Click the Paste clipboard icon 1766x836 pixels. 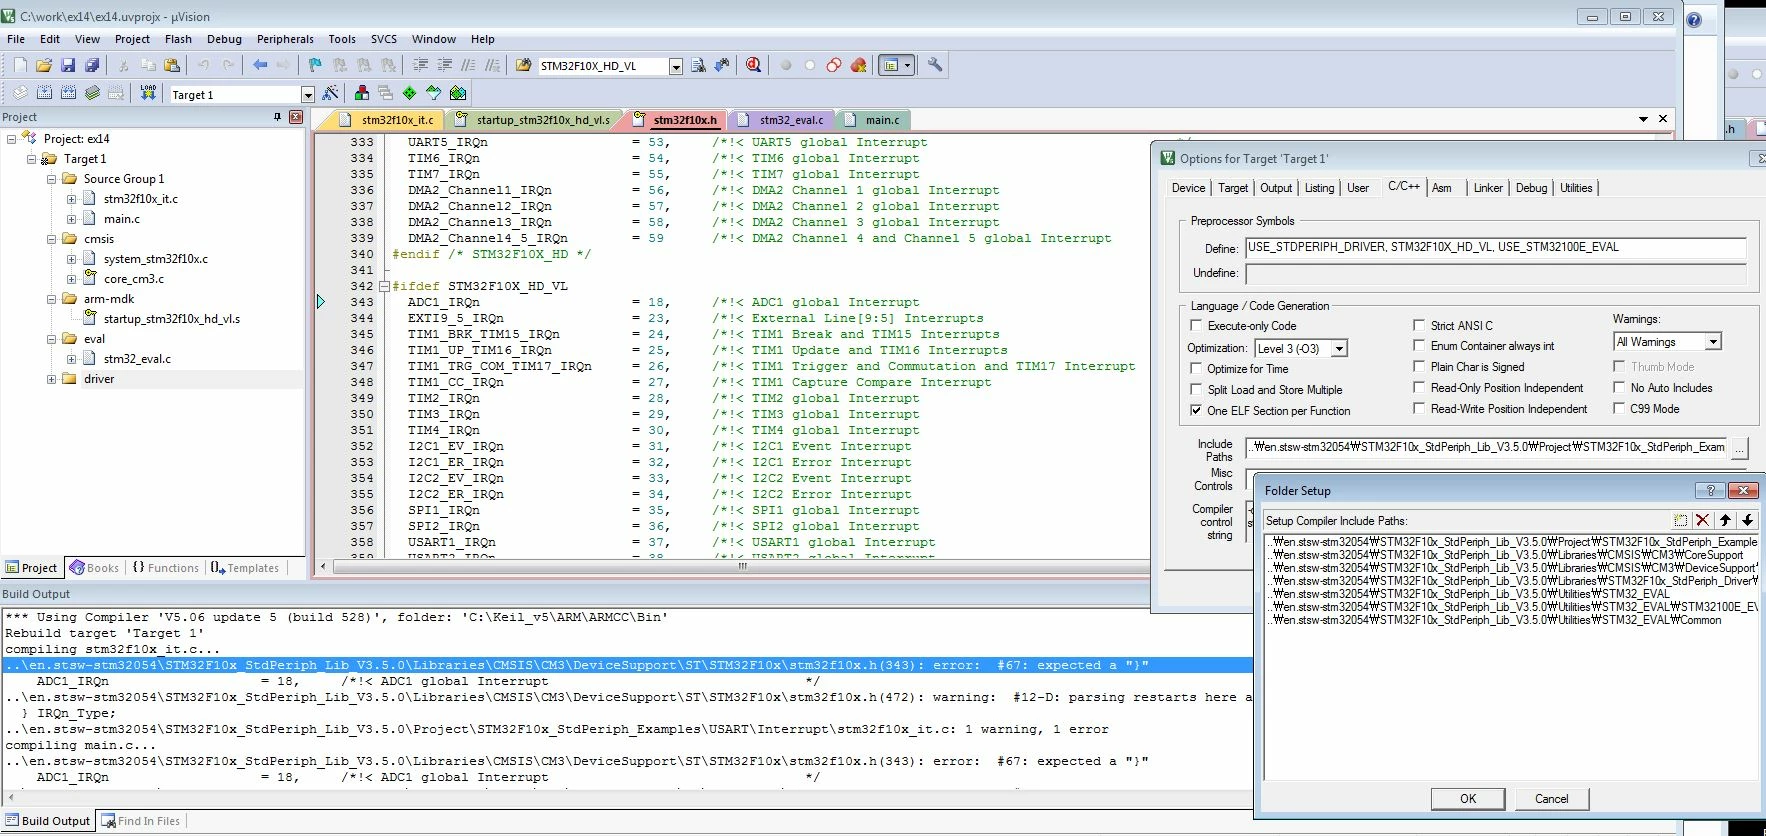[x=172, y=65]
